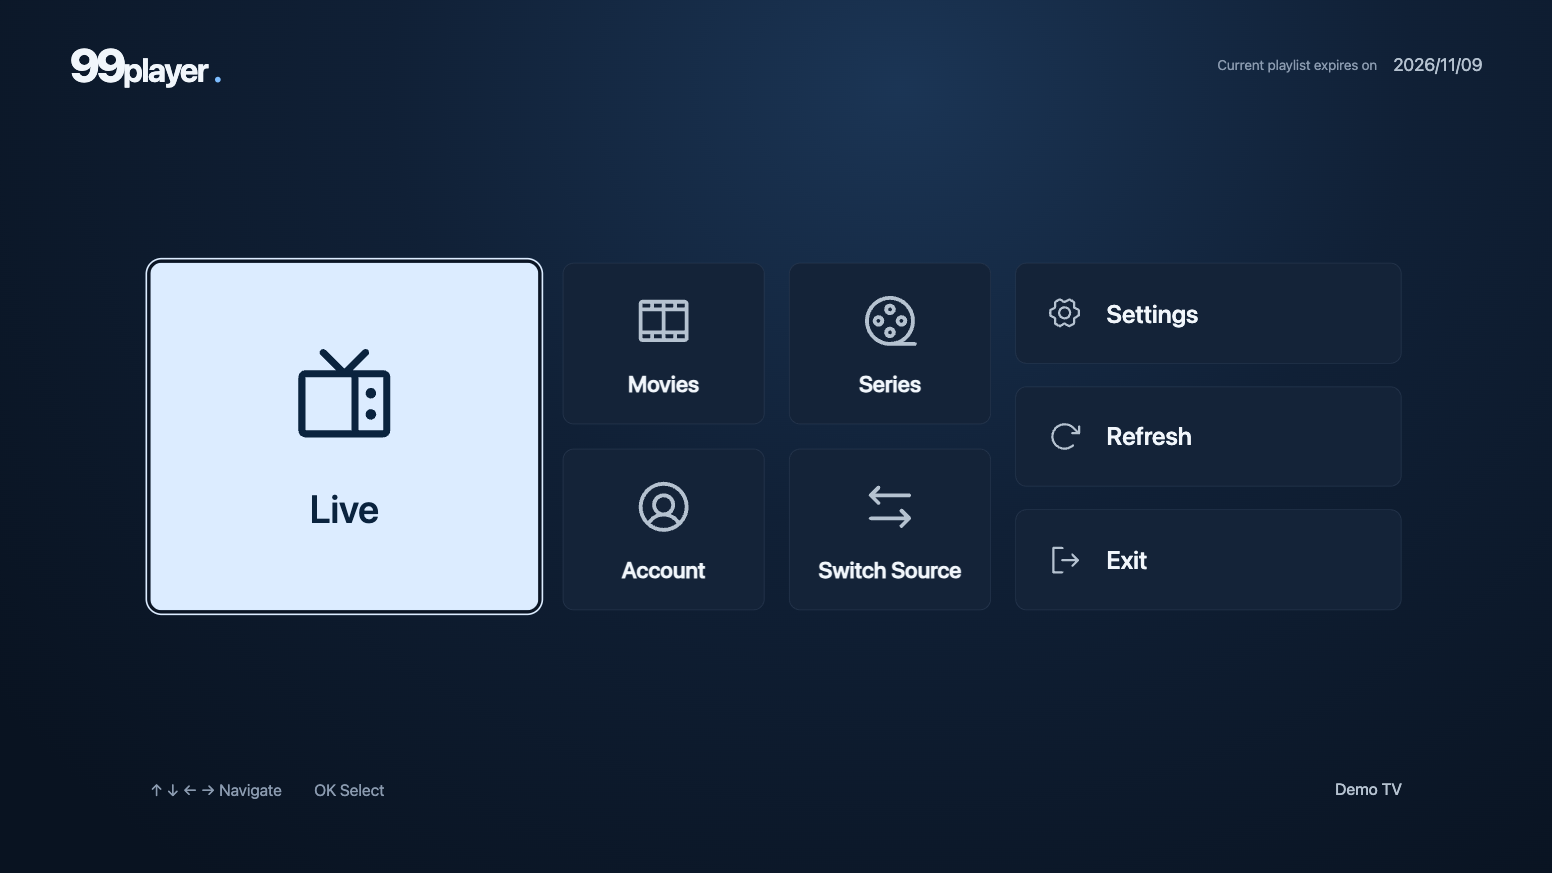Click the "Refresh" label text
Screen dimensions: 1552x873
click(x=1149, y=437)
